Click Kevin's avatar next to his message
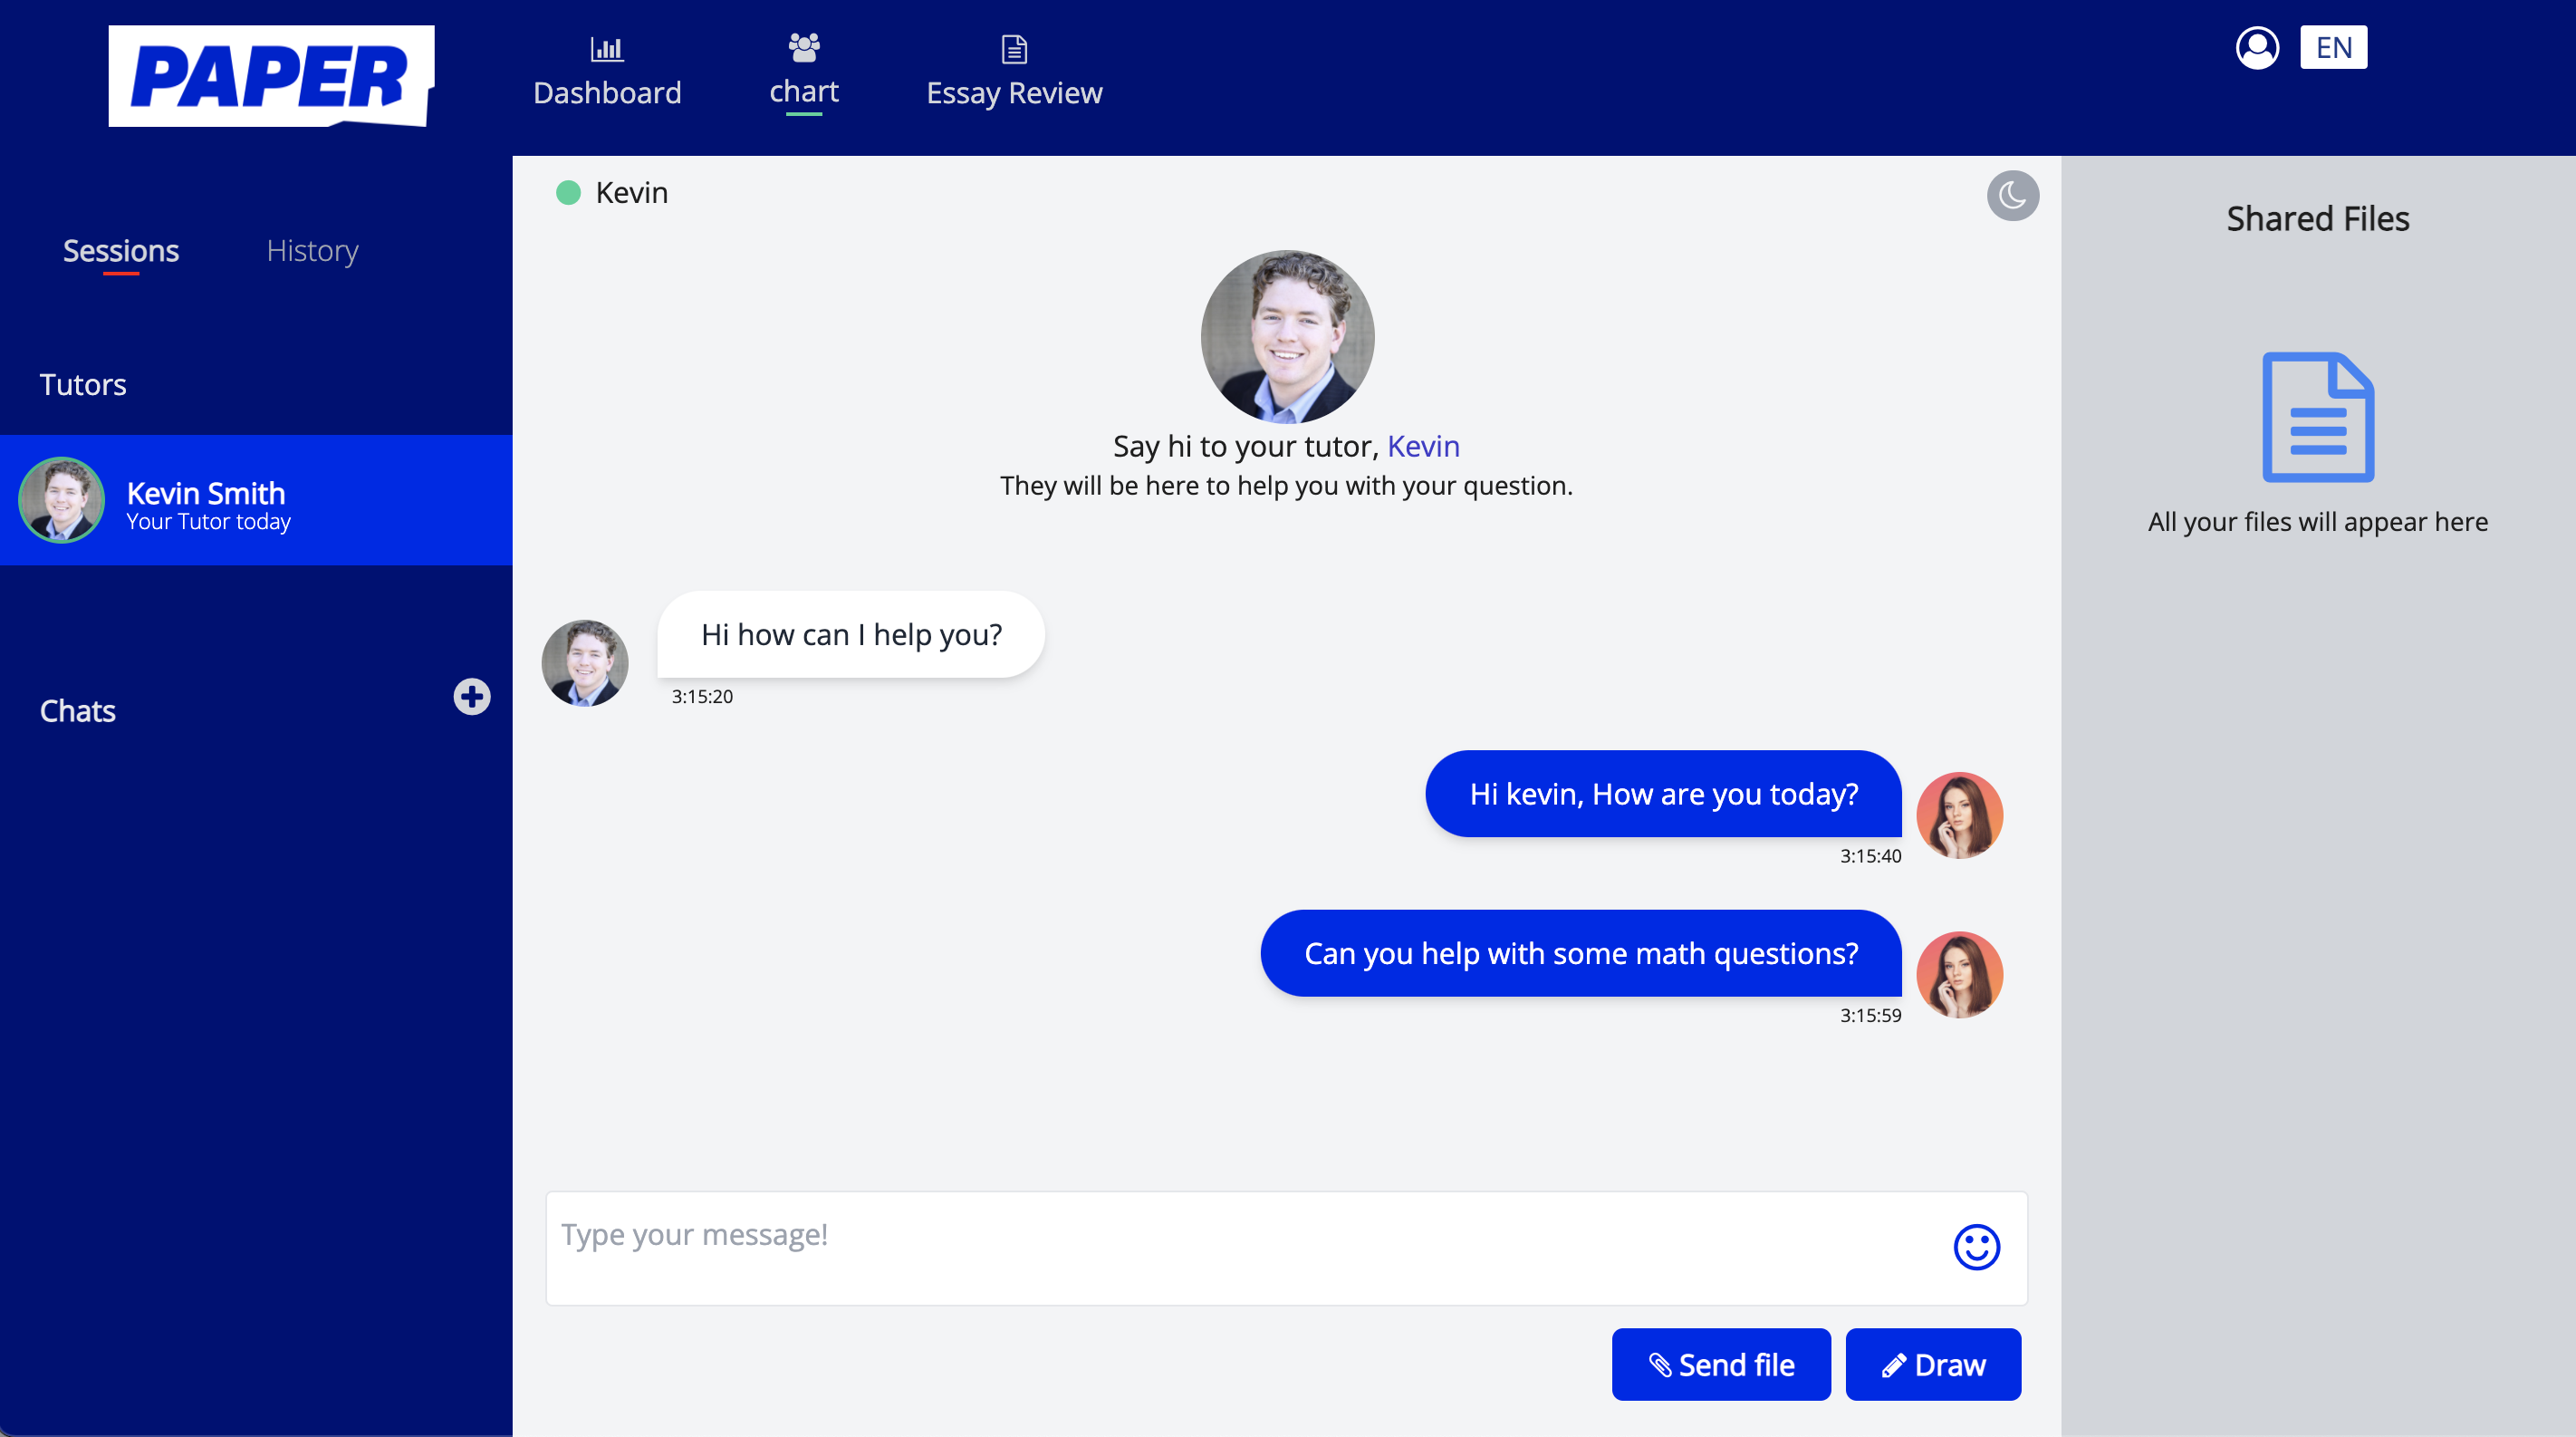2576x1437 pixels. 585,662
